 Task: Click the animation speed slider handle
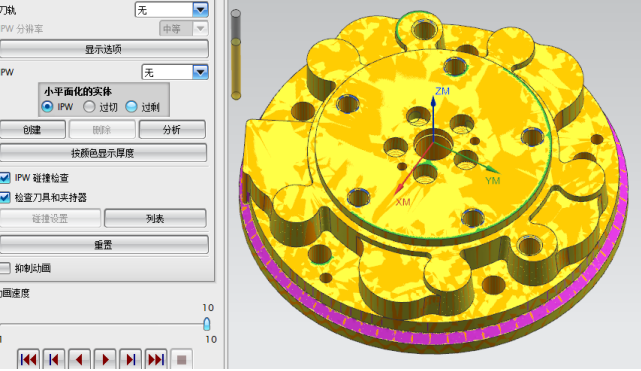click(x=207, y=324)
